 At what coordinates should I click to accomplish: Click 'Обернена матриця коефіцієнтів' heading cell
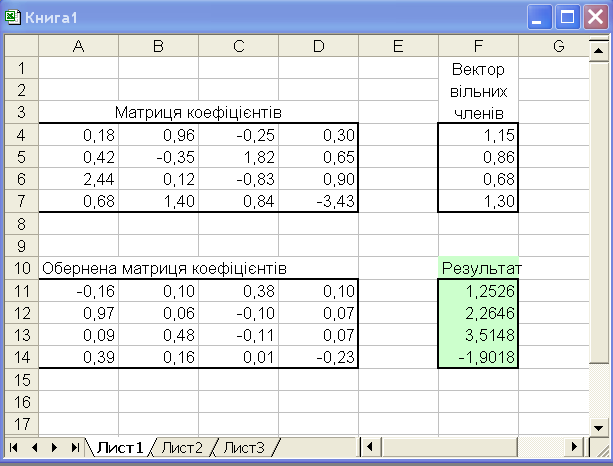(x=164, y=268)
